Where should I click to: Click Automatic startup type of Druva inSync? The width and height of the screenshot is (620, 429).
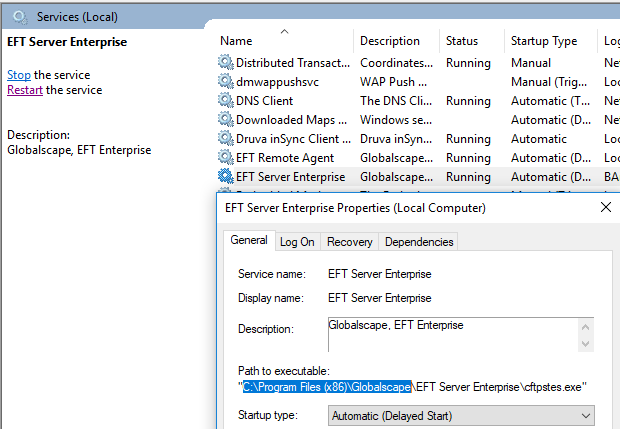(539, 139)
